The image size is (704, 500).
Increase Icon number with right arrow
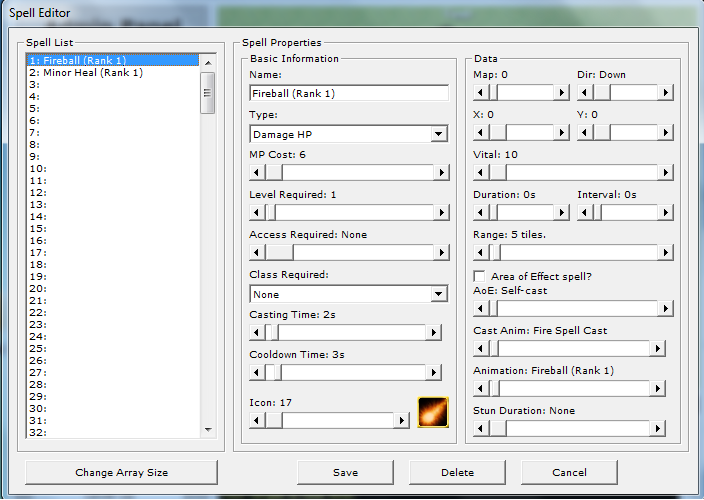pos(401,420)
